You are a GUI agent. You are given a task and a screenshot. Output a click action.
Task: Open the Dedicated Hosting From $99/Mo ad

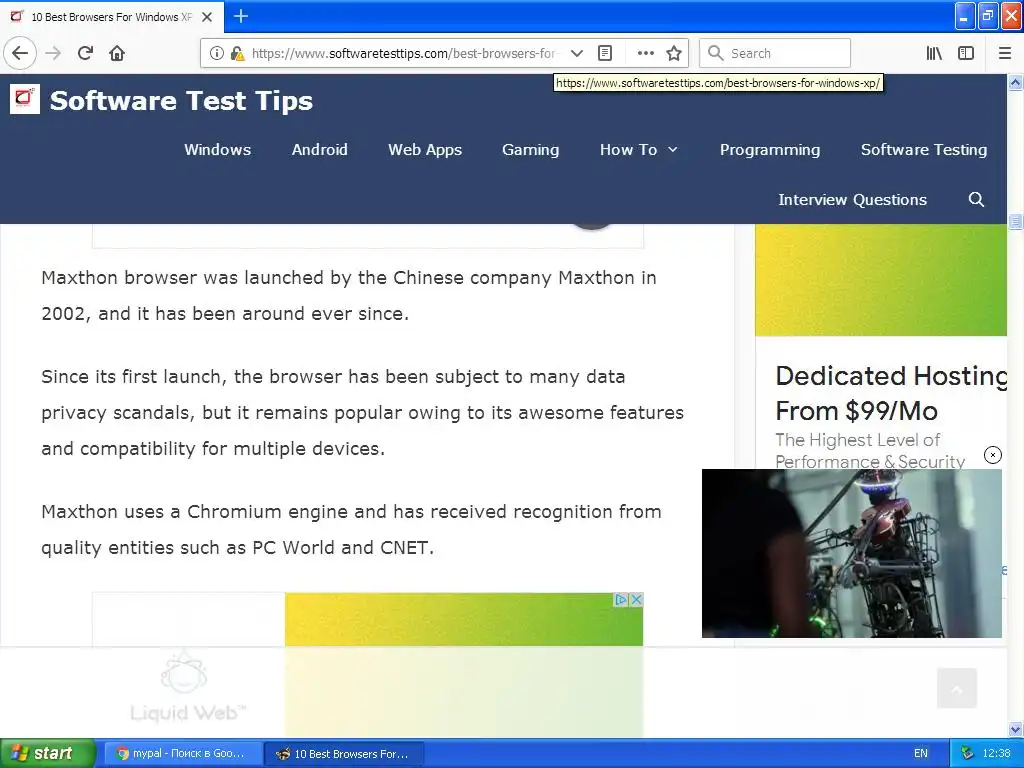click(891, 393)
